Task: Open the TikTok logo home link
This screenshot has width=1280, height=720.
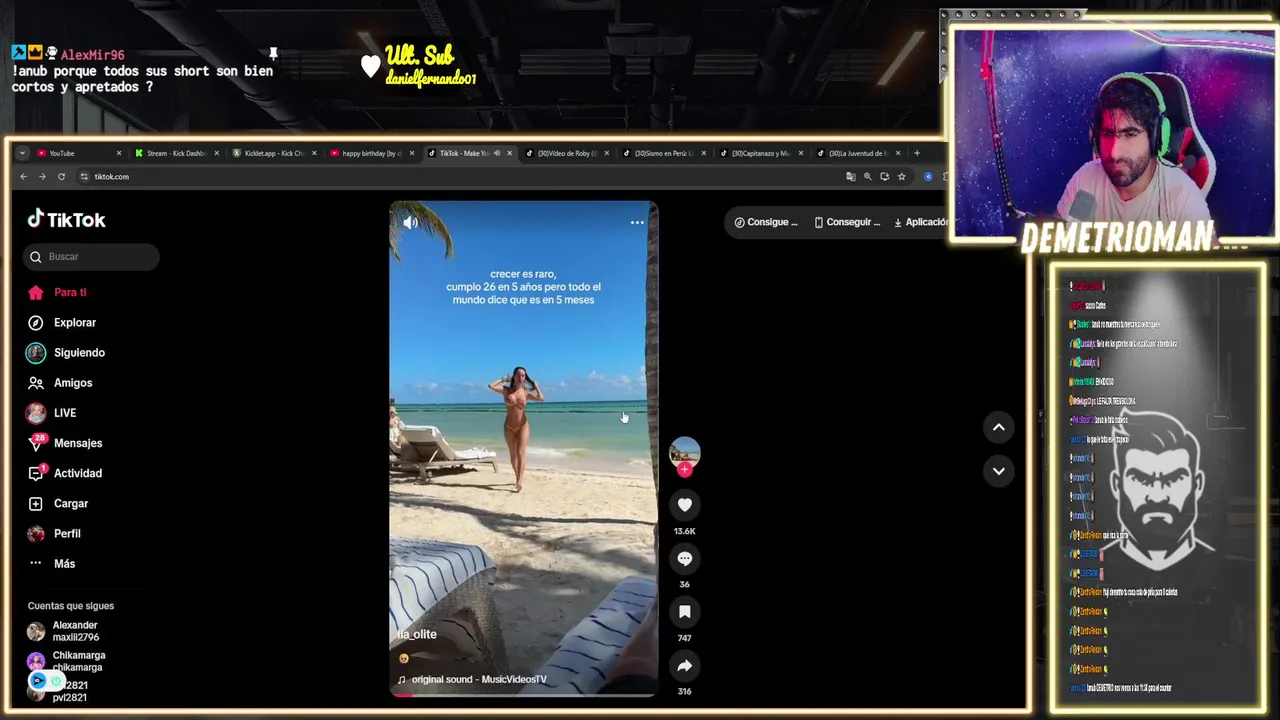Action: click(x=66, y=219)
